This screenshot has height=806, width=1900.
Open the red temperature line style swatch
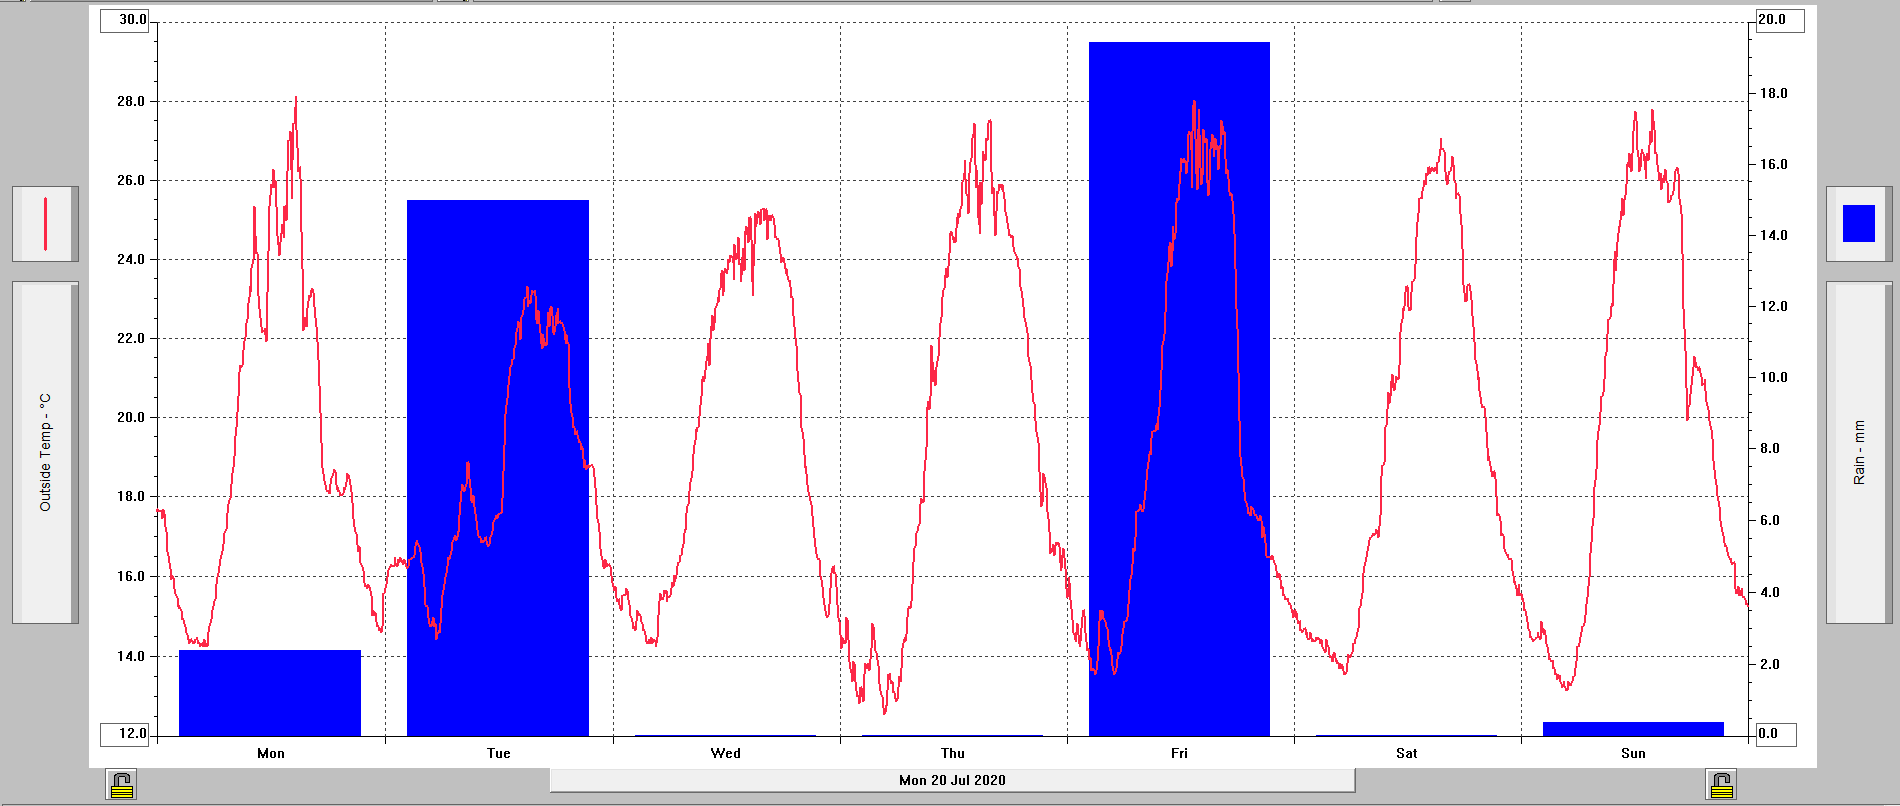pyautogui.click(x=45, y=224)
